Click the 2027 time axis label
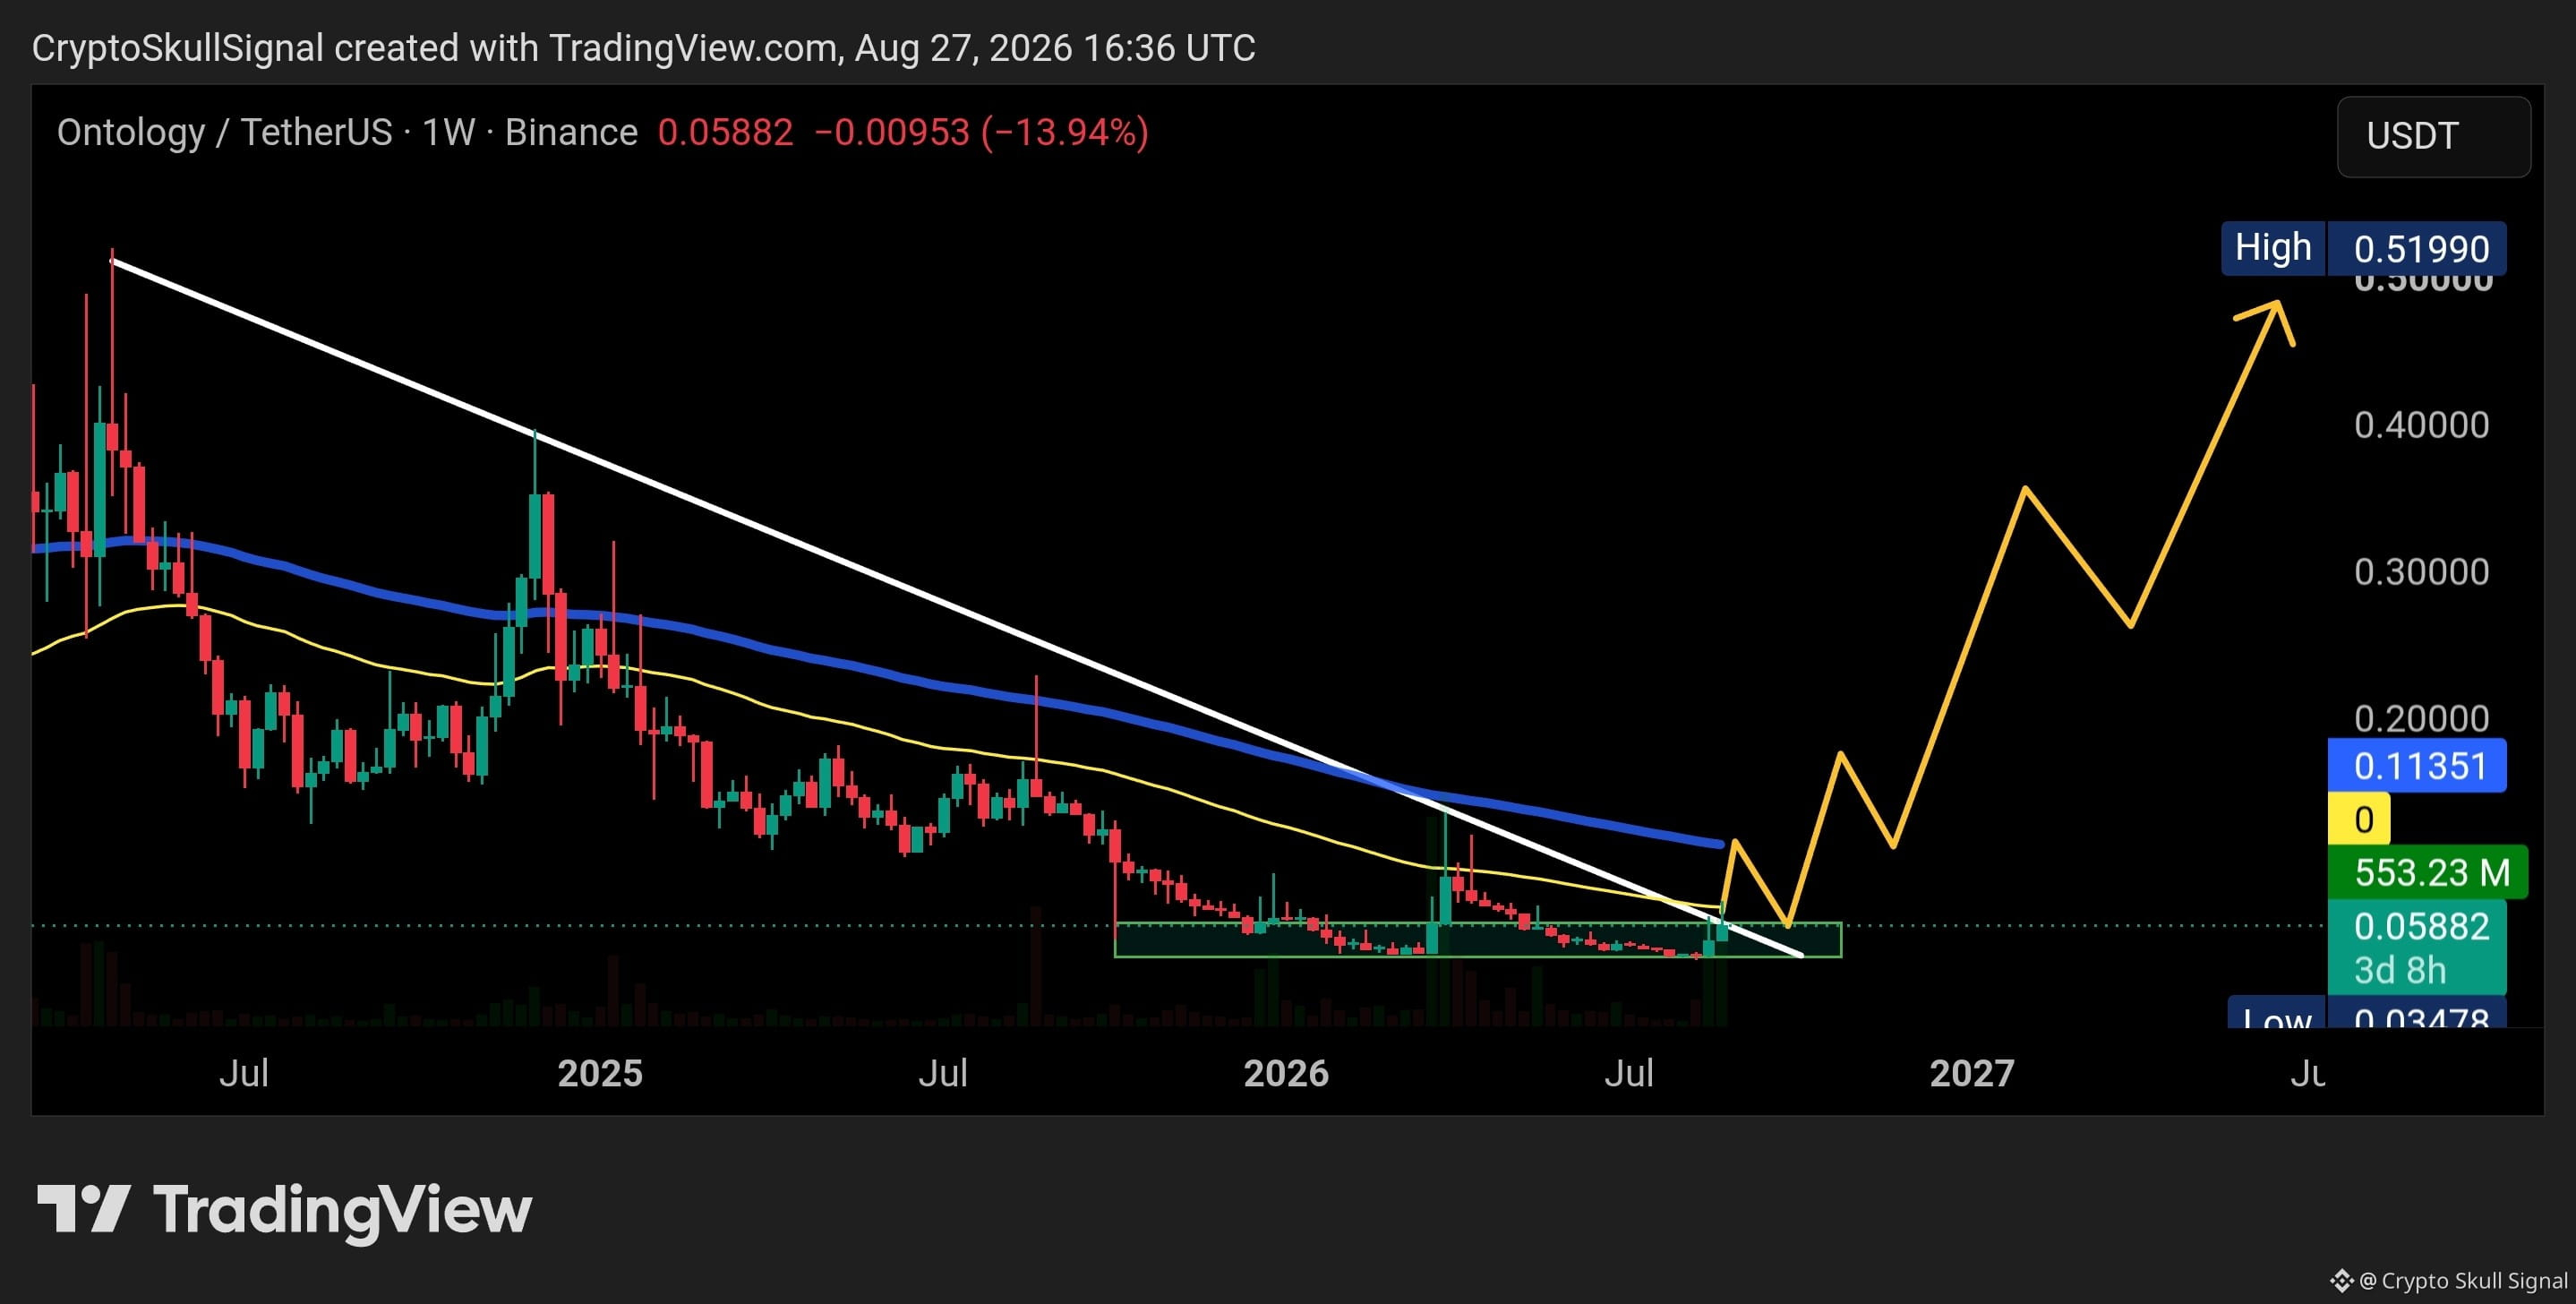This screenshot has height=1304, width=2576. pos(1972,1073)
